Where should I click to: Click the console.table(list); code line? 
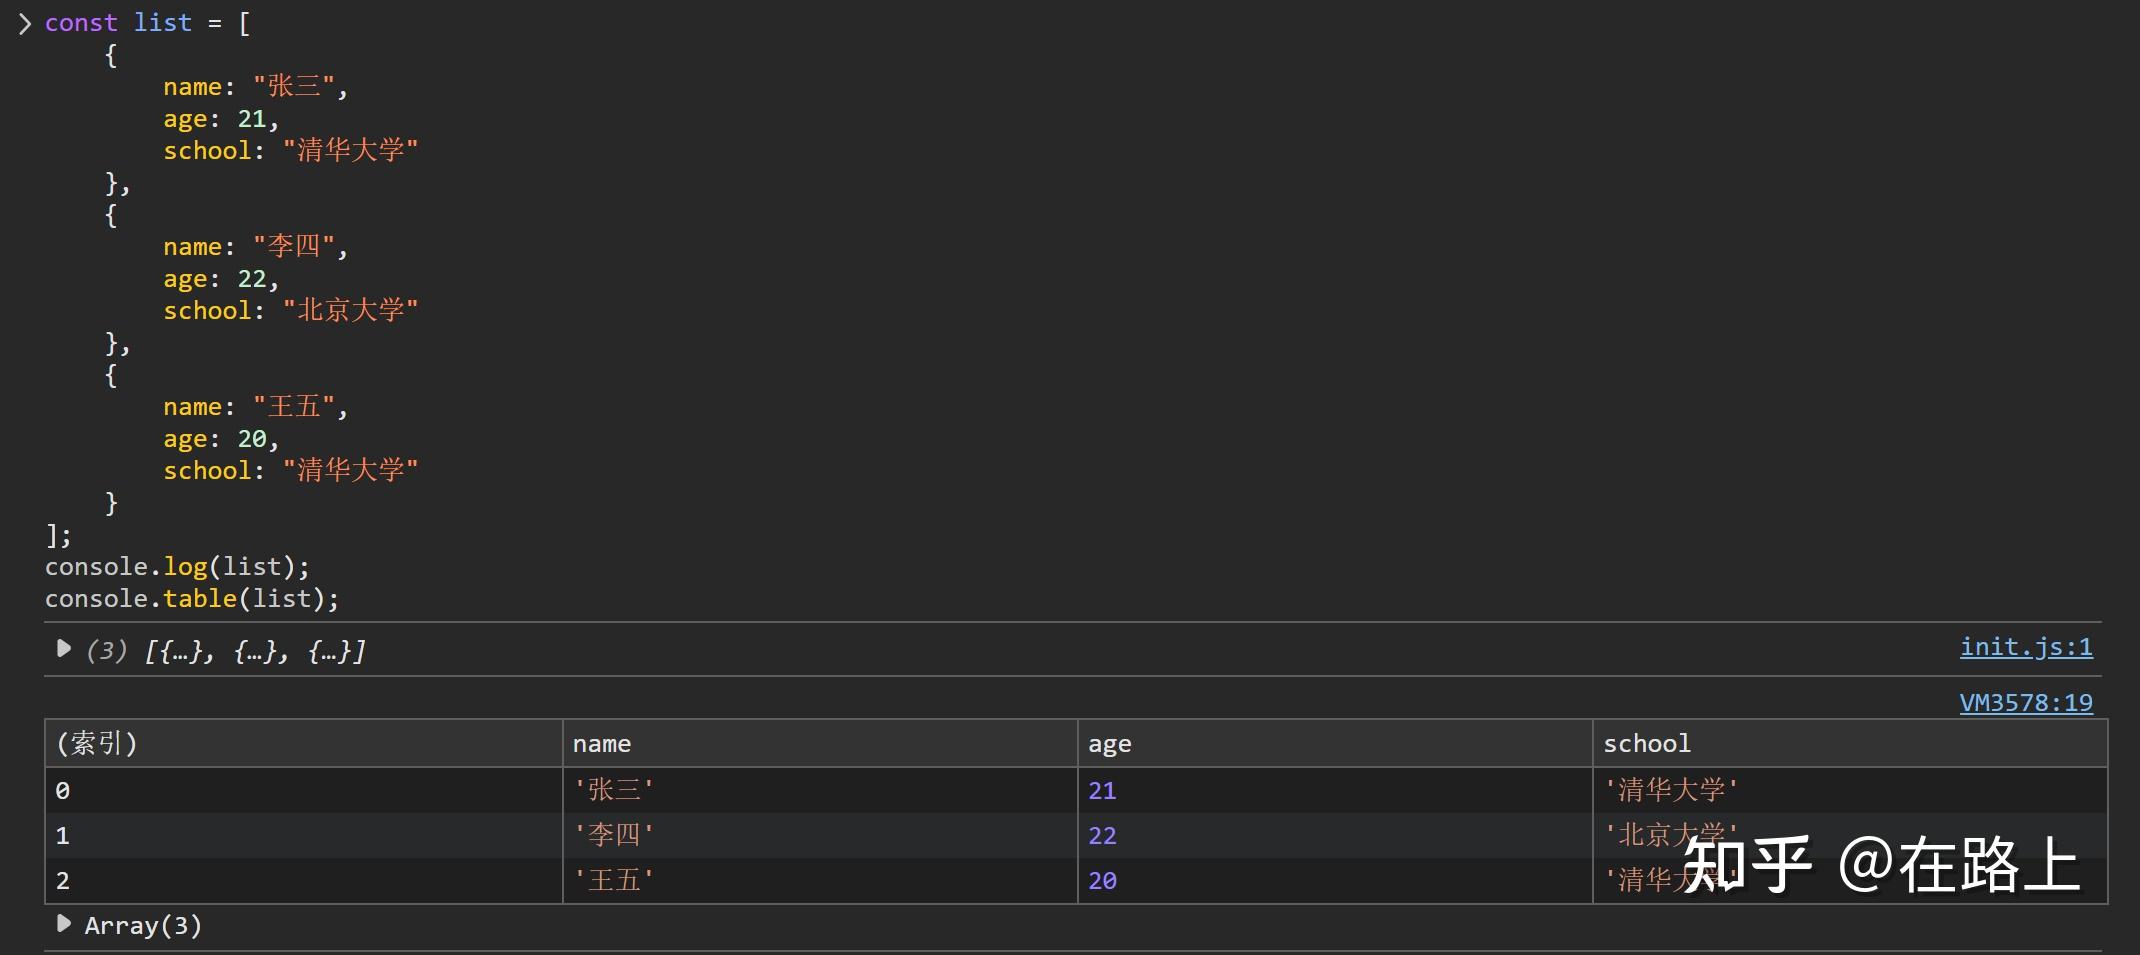point(192,599)
